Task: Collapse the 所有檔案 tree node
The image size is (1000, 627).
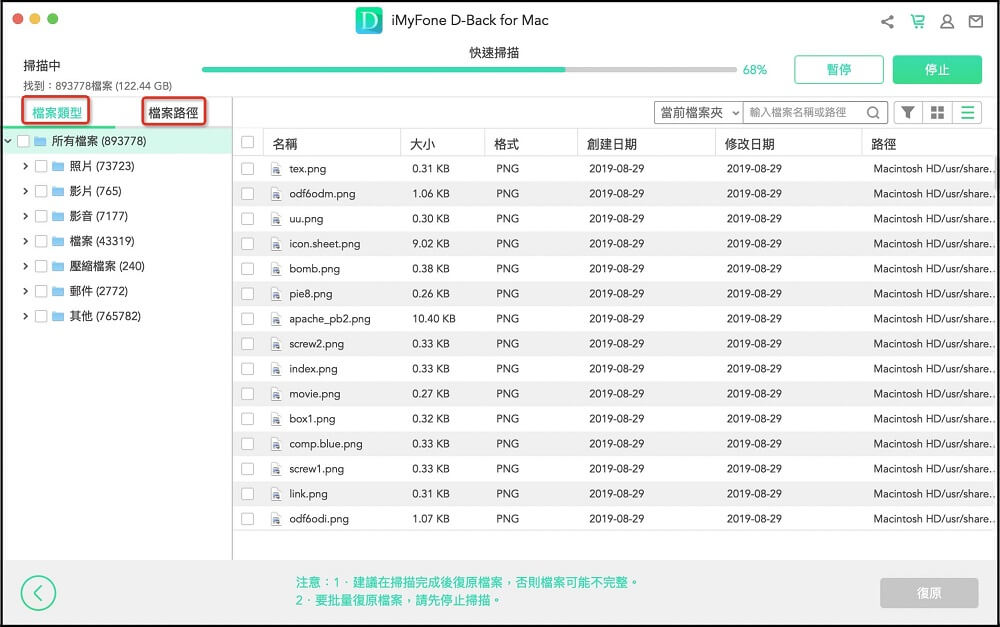Action: (x=9, y=141)
